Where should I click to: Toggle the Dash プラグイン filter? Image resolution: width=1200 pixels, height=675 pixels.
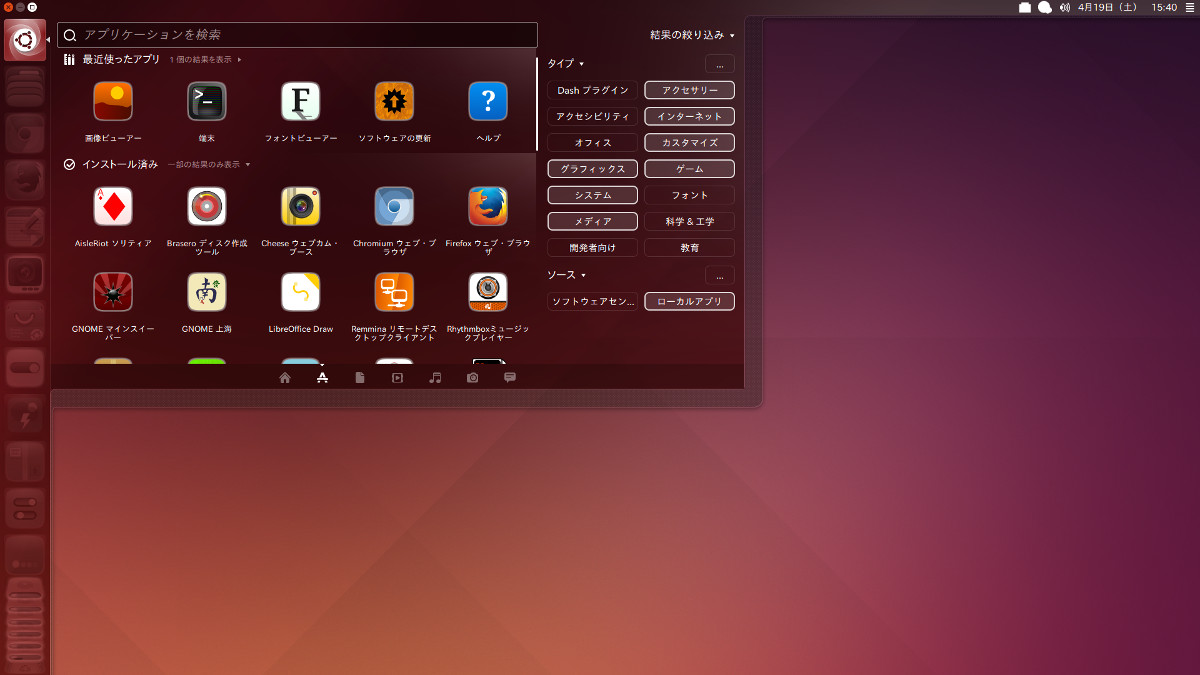coord(593,90)
